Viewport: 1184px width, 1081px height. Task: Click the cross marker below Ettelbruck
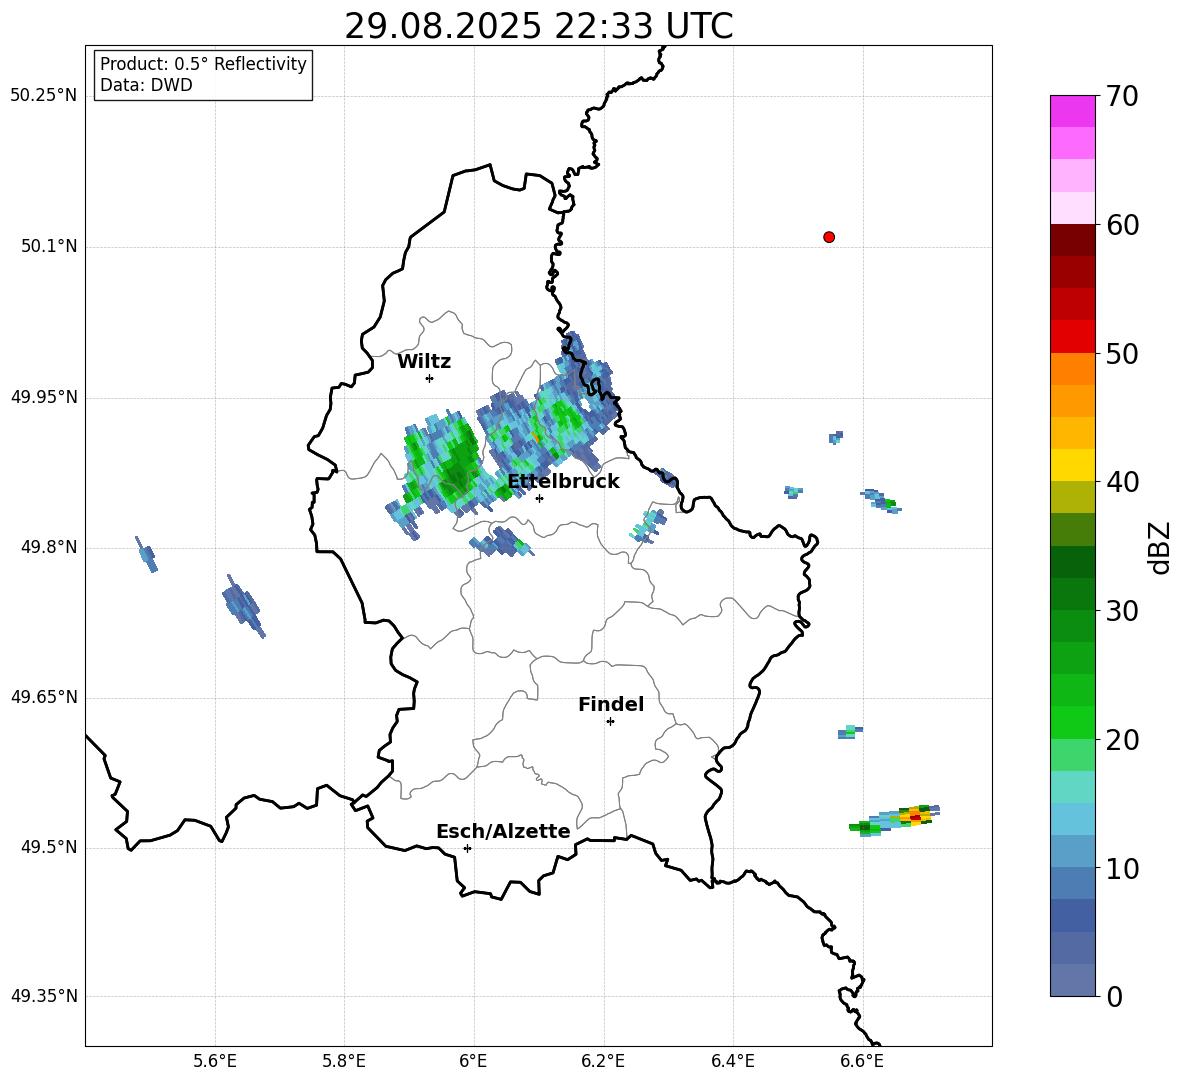539,498
